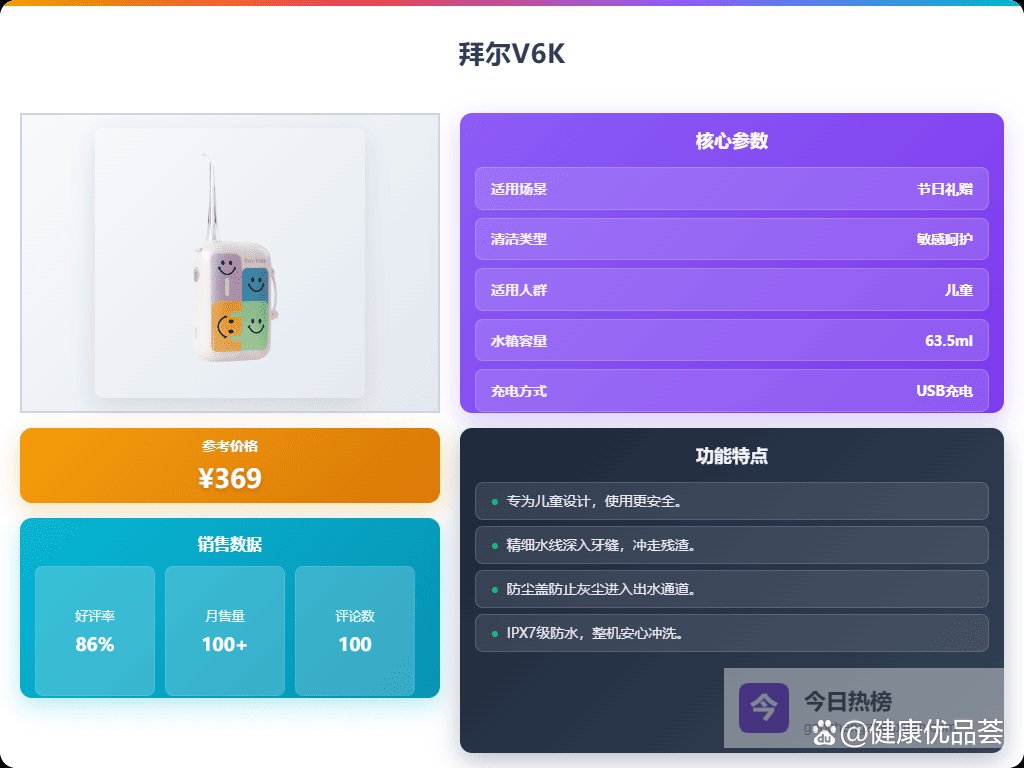
Task: Click the IPX7级防水 feature item
Action: coord(731,633)
